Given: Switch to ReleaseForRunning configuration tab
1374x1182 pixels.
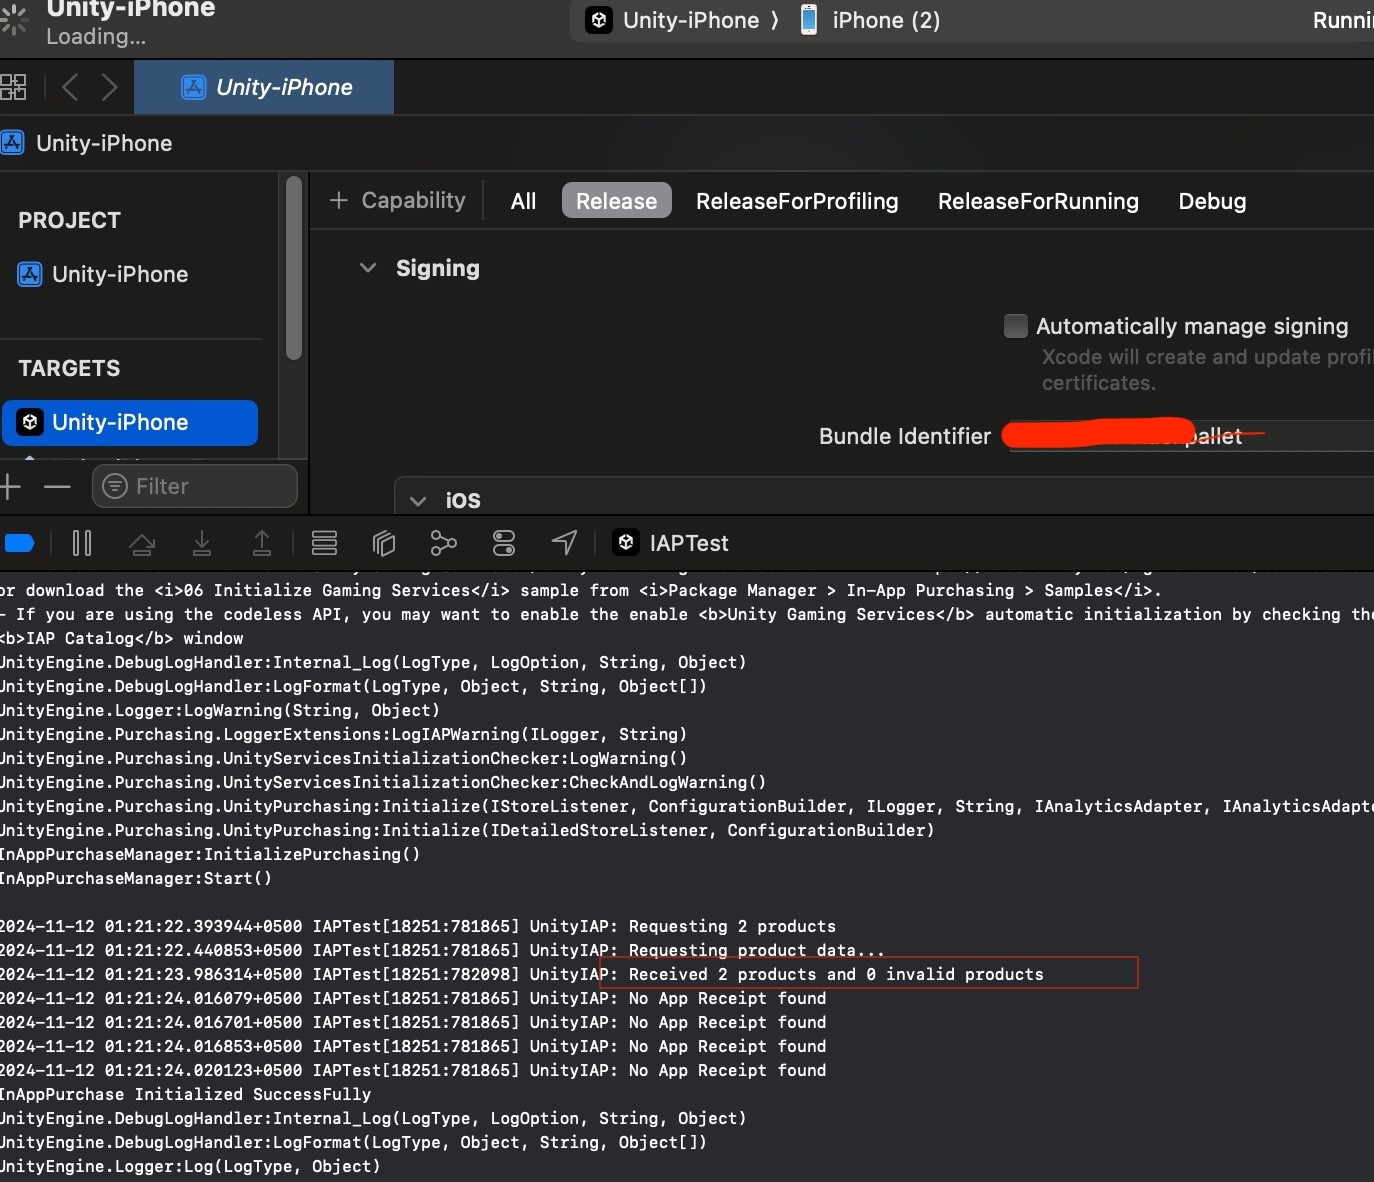Looking at the screenshot, I should pos(1038,201).
